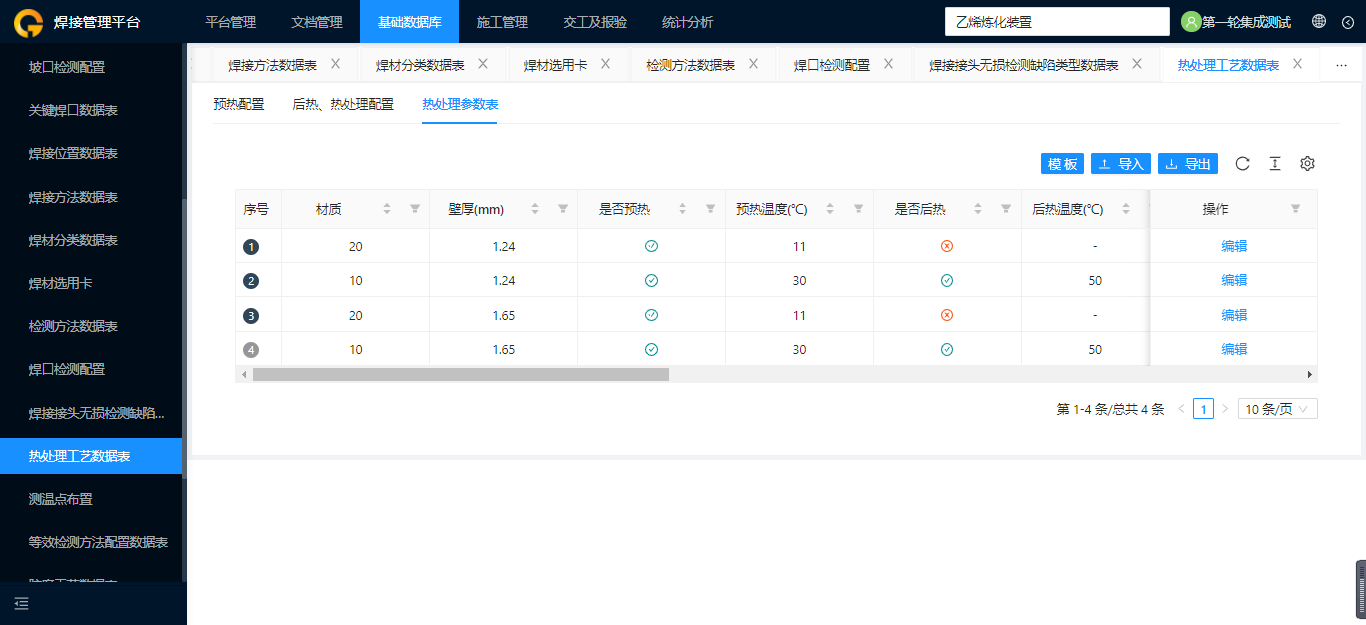Close the 焊材分类数据表 tab
Viewport: 1366px width, 625px height.
click(483, 64)
